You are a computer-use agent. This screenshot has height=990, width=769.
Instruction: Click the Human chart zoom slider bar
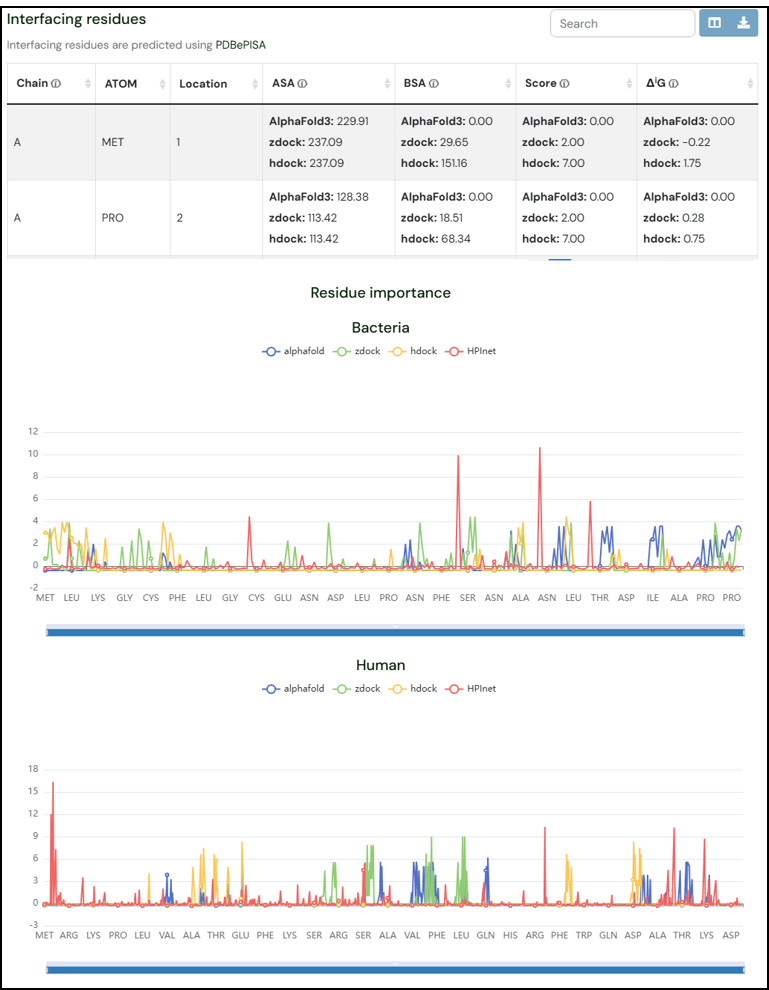396,969
